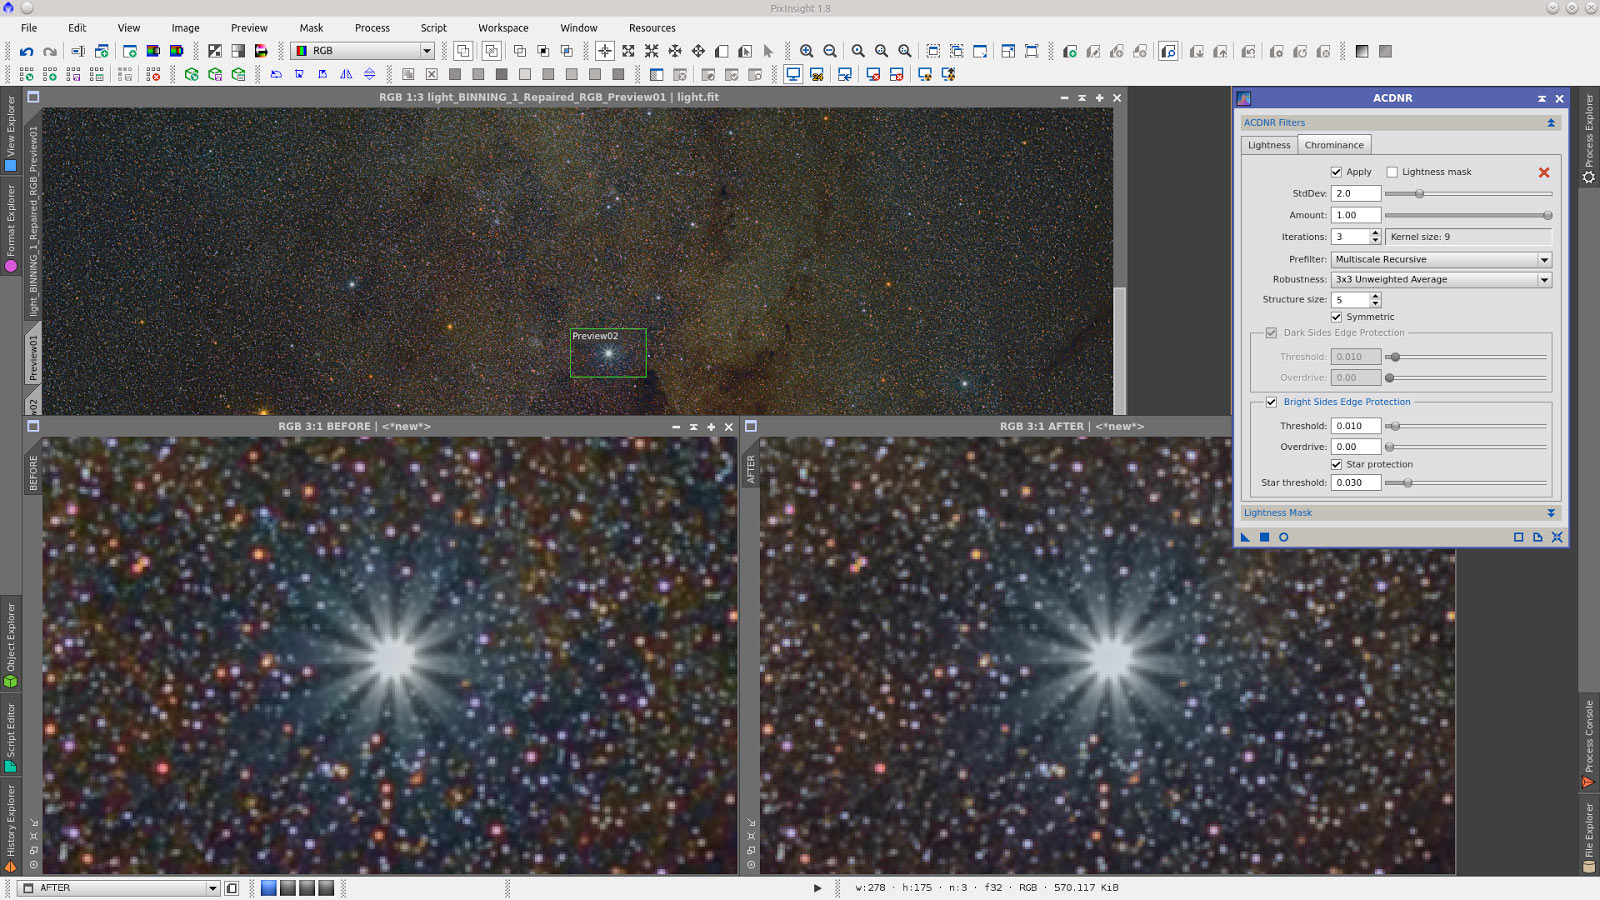Click the ACDNR Reset crossed-arrows icon
The height and width of the screenshot is (900, 1600).
click(1557, 537)
